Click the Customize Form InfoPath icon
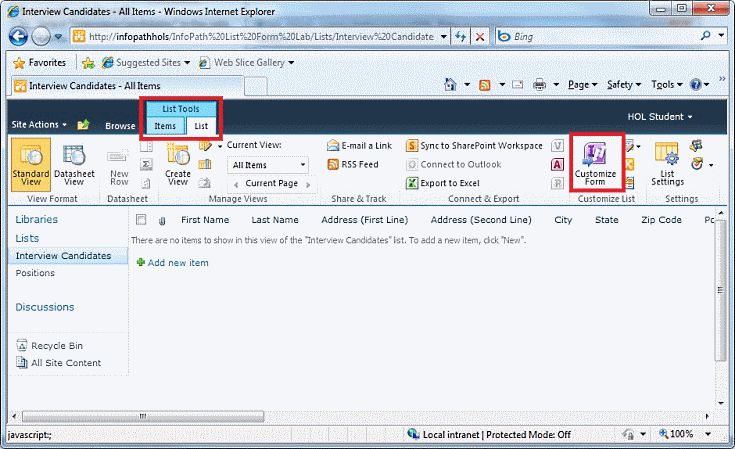Screen dimensions: 735x449 point(595,154)
